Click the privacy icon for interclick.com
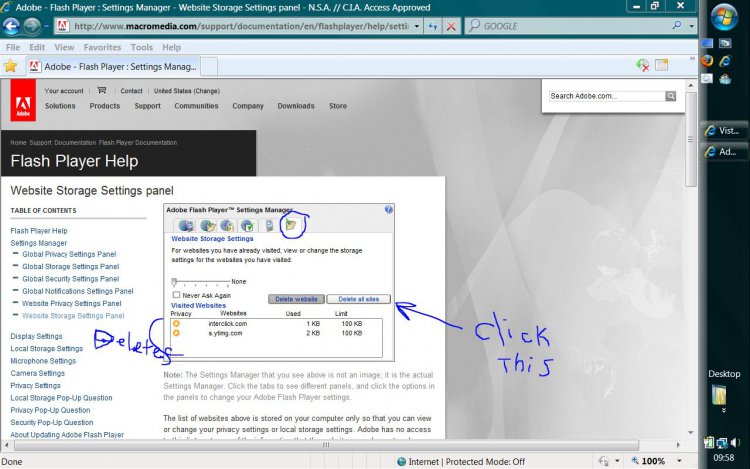This screenshot has height=469, width=750. (x=176, y=324)
